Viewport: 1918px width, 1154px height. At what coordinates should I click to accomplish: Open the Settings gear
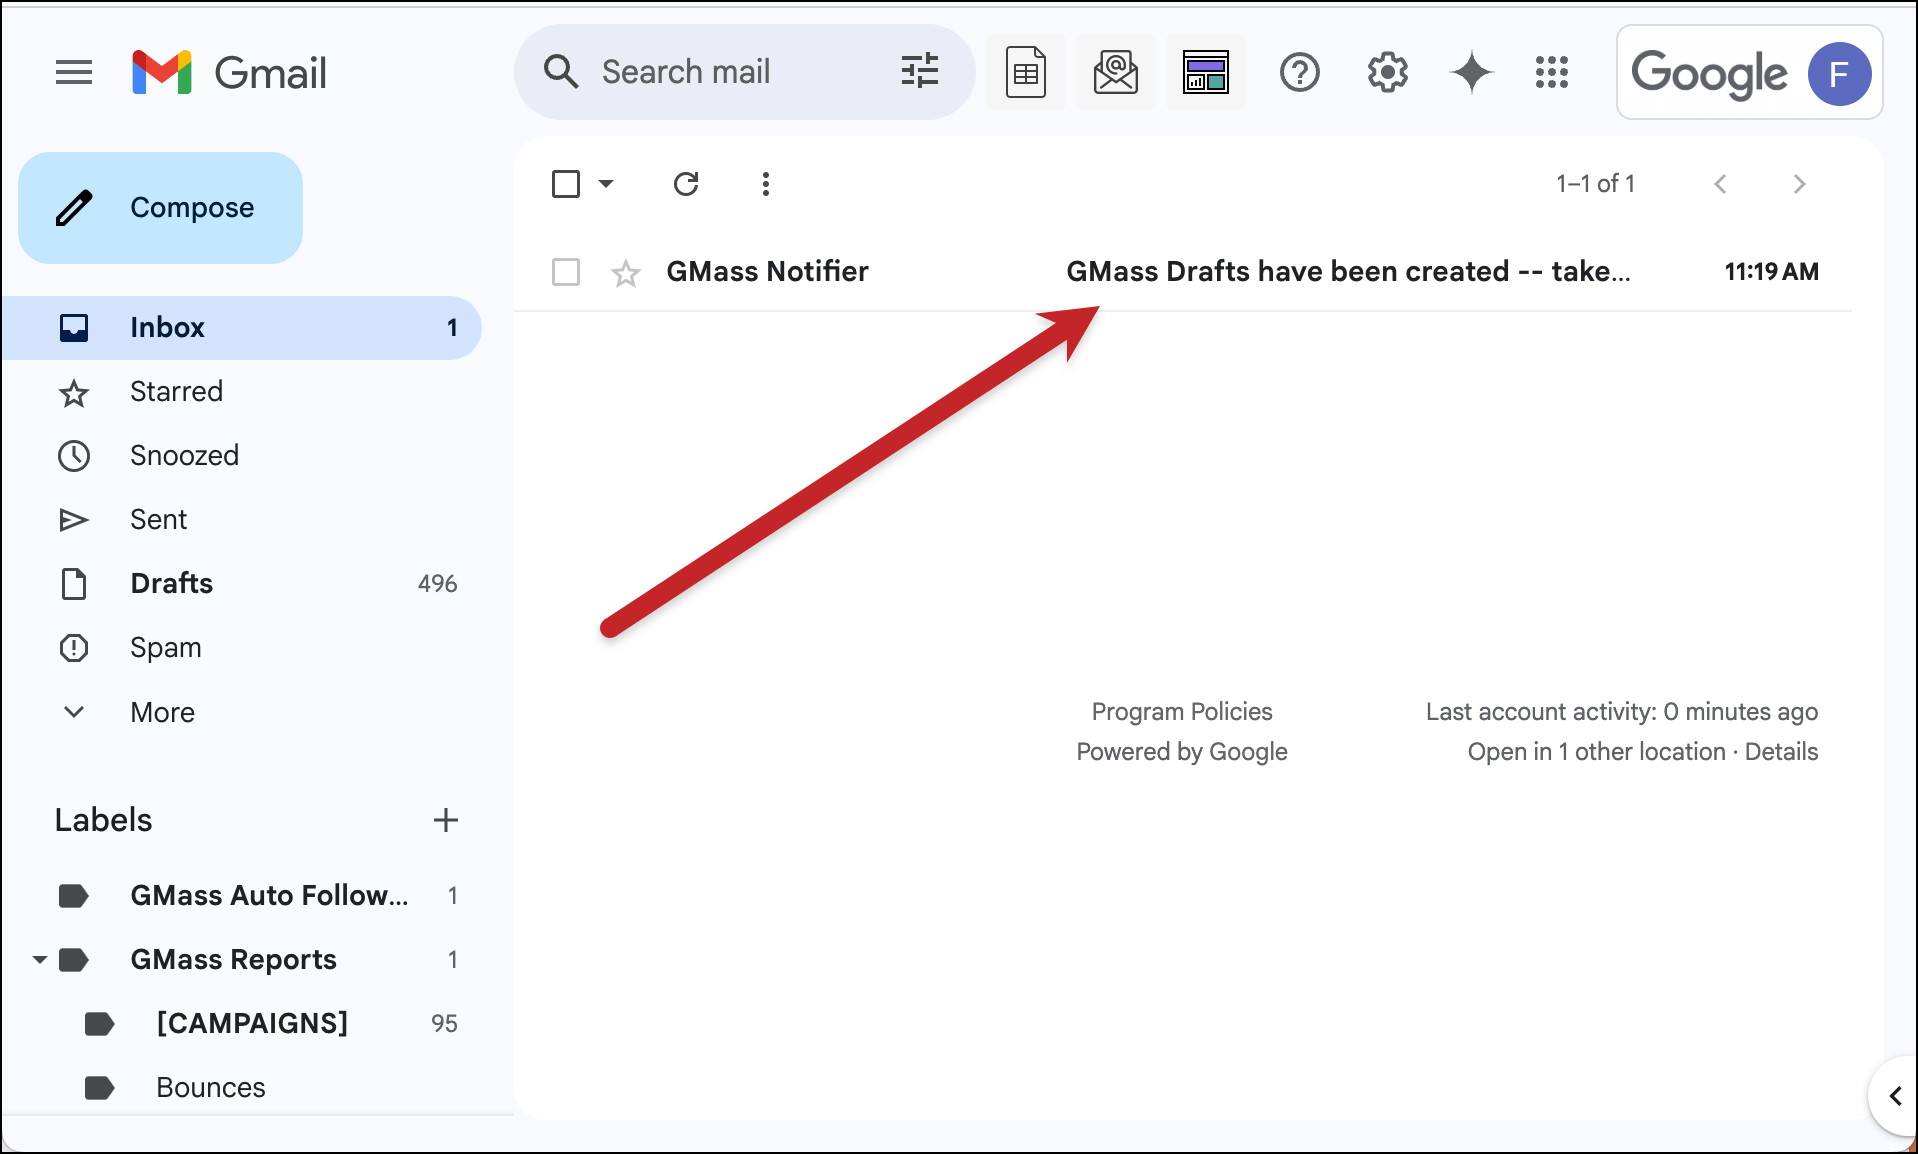[x=1388, y=72]
